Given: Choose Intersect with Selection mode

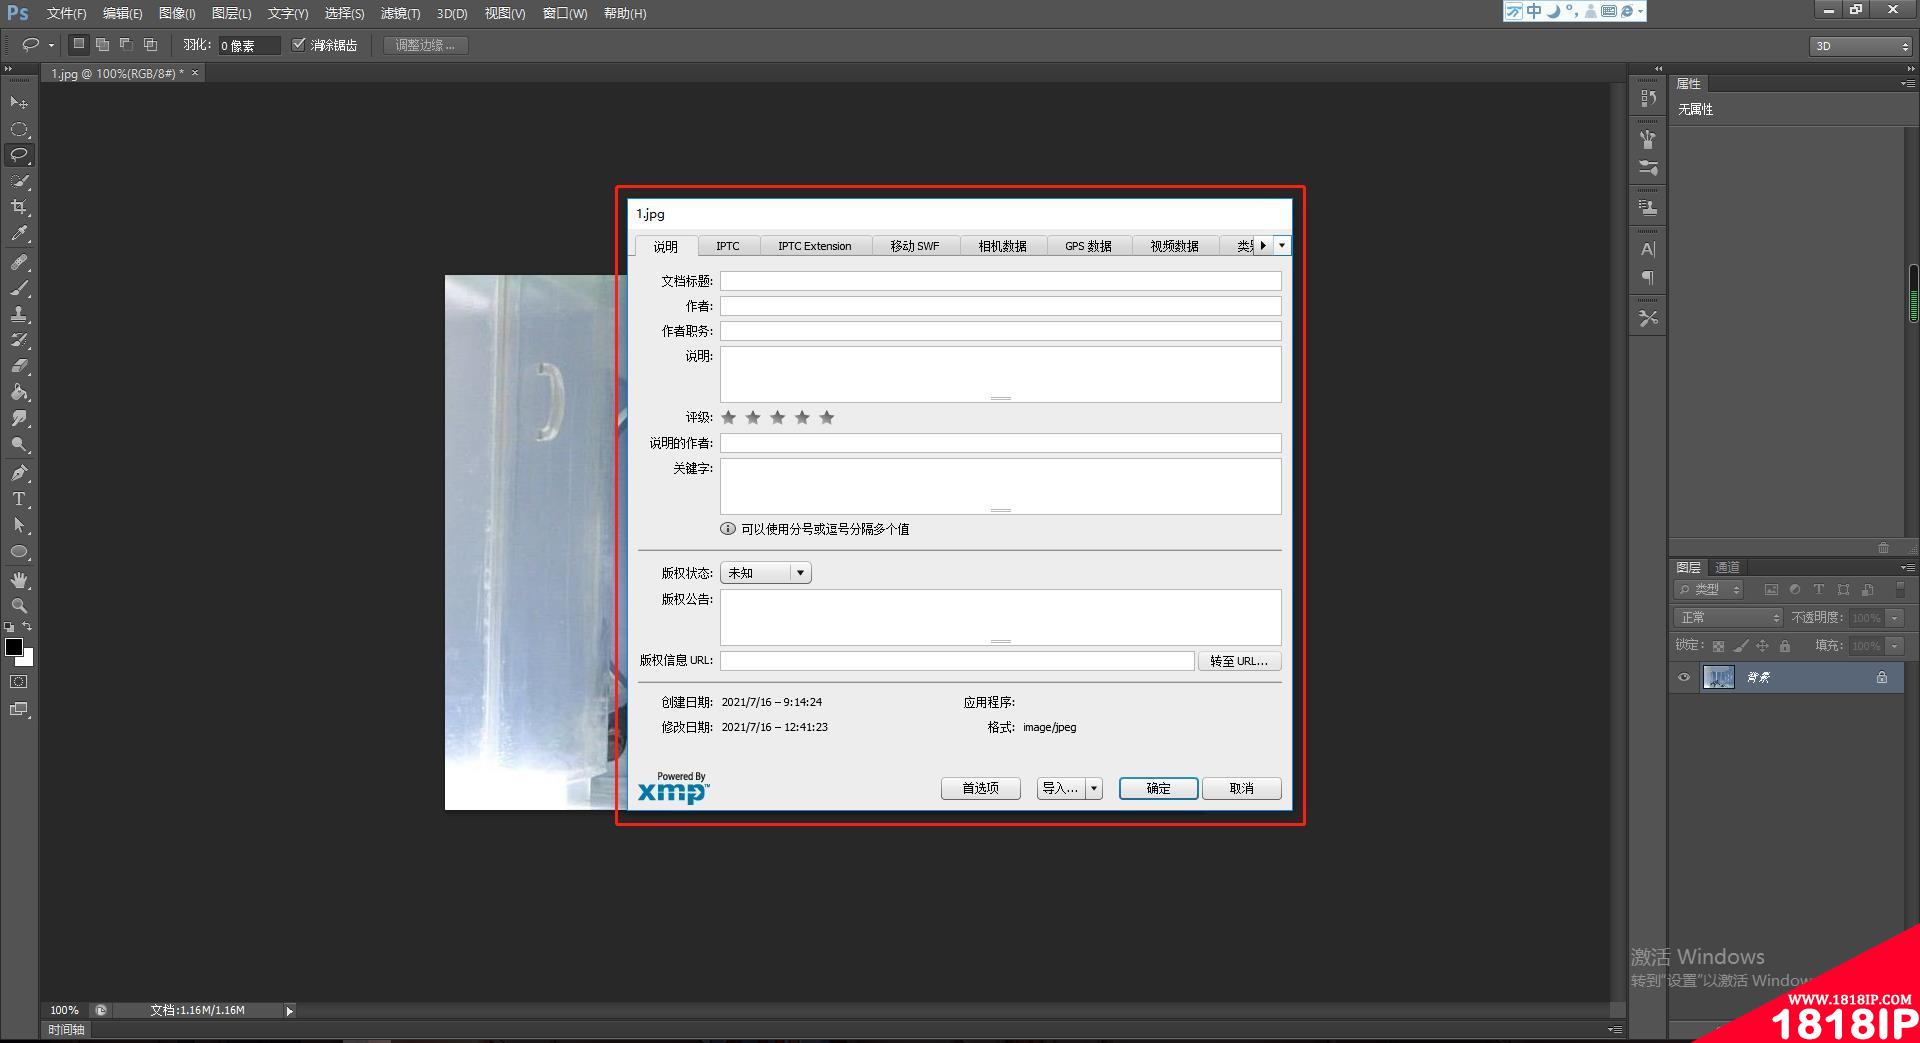Looking at the screenshot, I should coord(150,44).
